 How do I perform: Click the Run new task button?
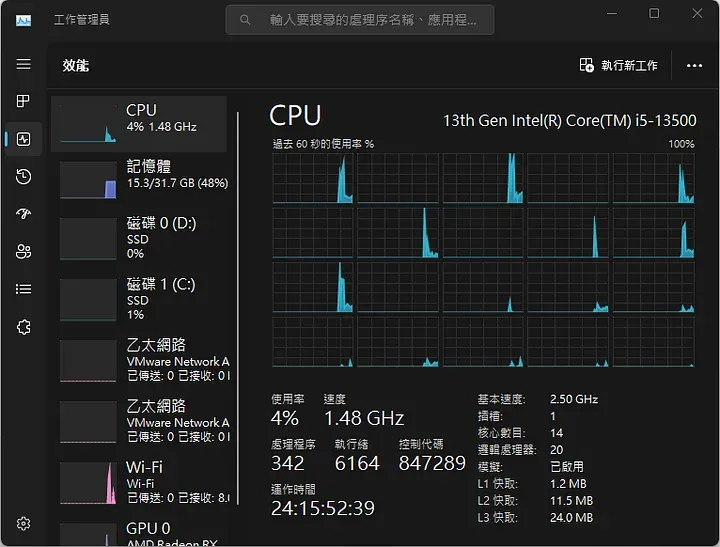pos(618,65)
